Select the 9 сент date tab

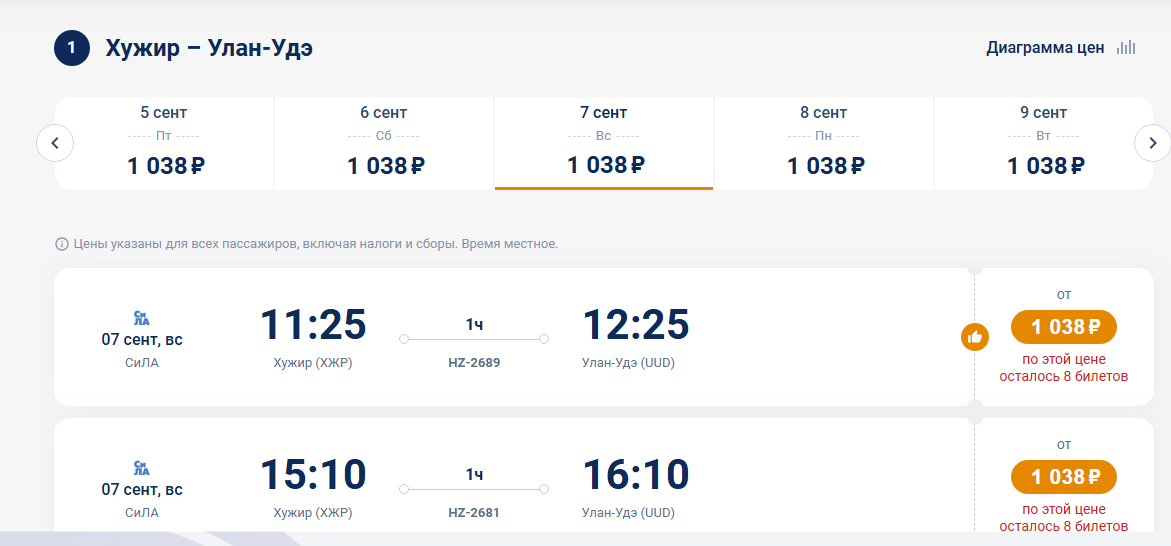pos(1044,143)
